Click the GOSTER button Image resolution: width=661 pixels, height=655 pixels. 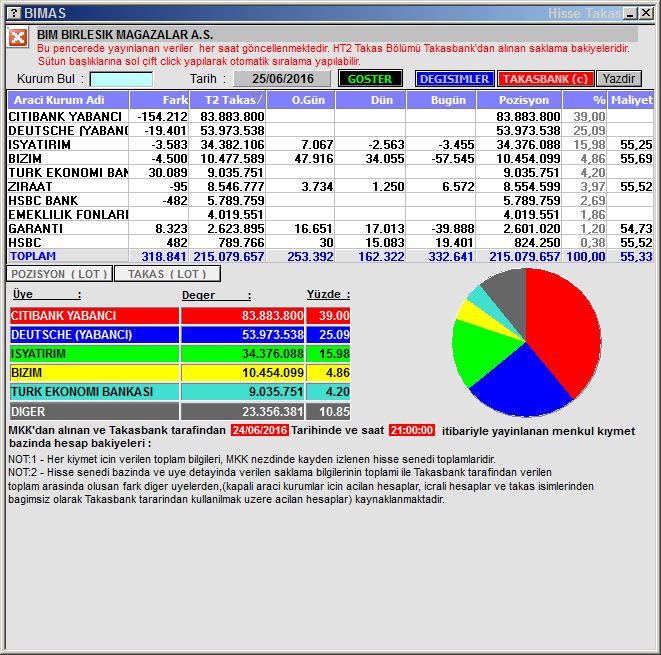[x=370, y=78]
